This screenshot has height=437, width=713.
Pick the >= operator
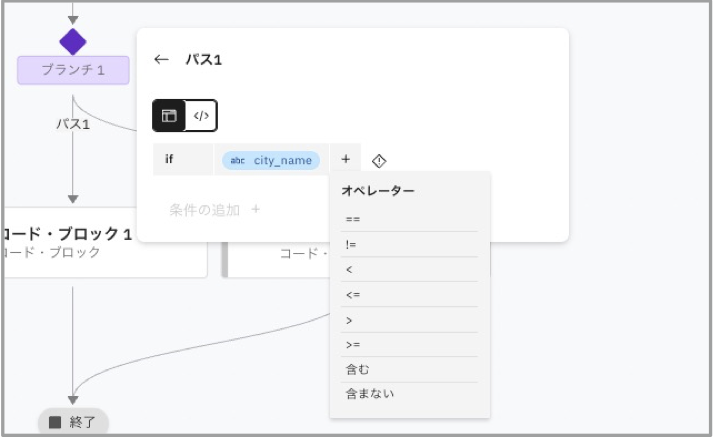coord(352,344)
